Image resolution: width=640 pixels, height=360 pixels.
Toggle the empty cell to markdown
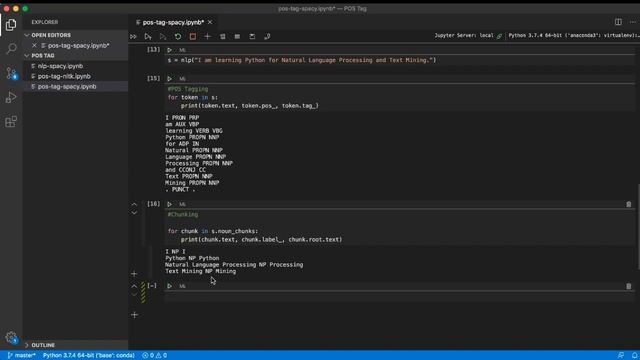182,286
